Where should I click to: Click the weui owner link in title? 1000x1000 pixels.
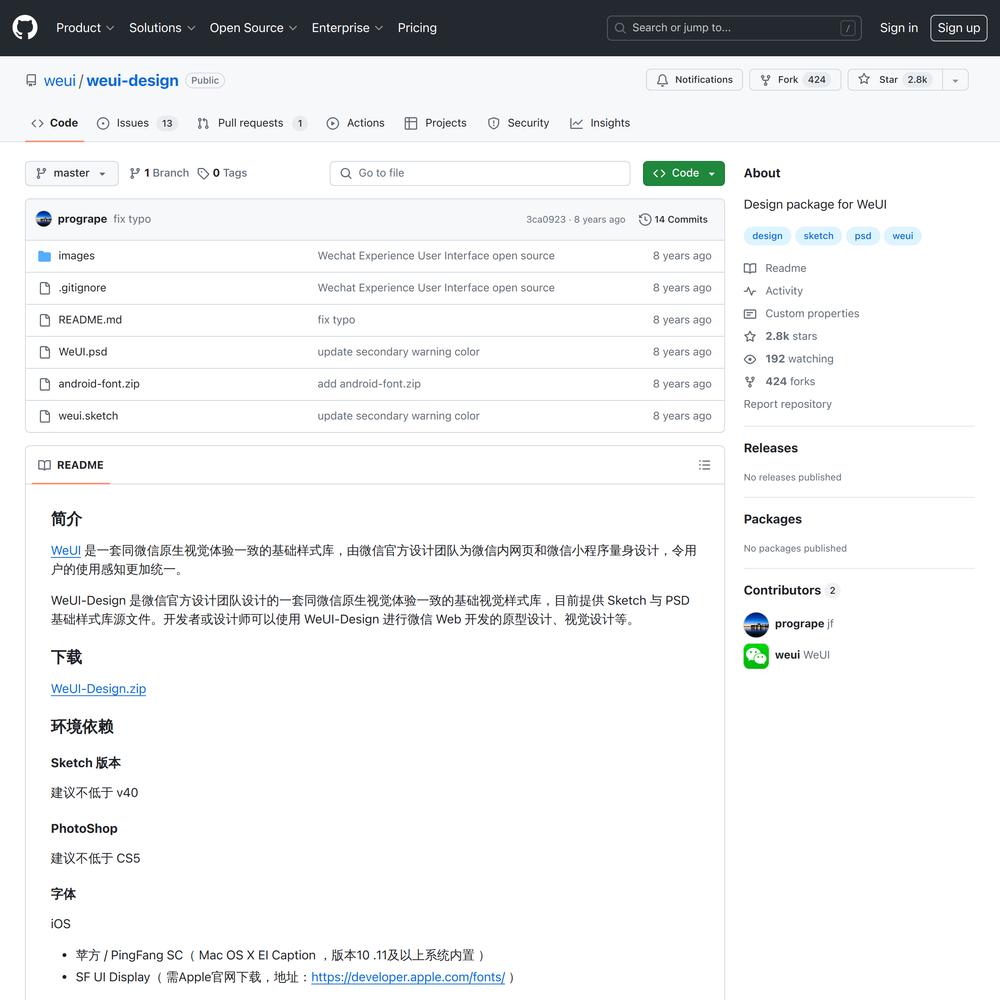pyautogui.click(x=59, y=80)
